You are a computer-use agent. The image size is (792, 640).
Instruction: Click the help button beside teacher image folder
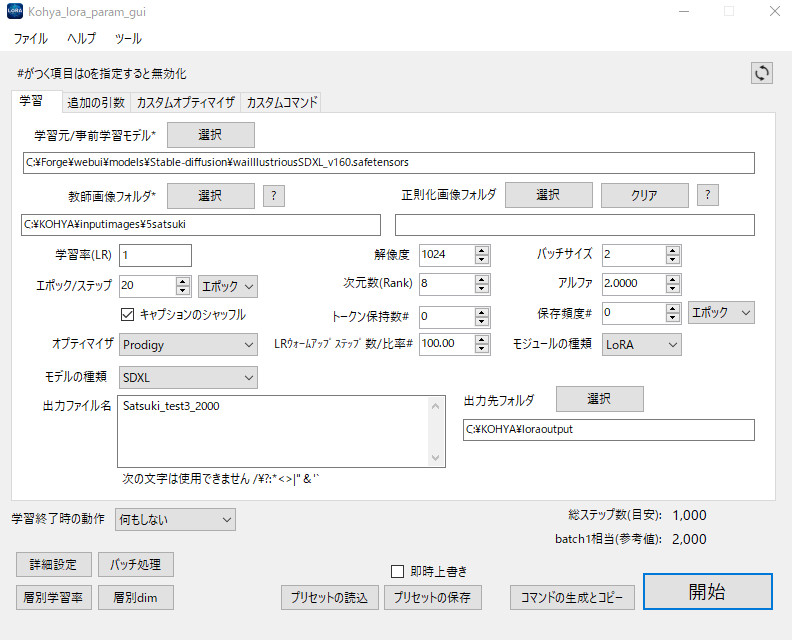click(x=274, y=195)
